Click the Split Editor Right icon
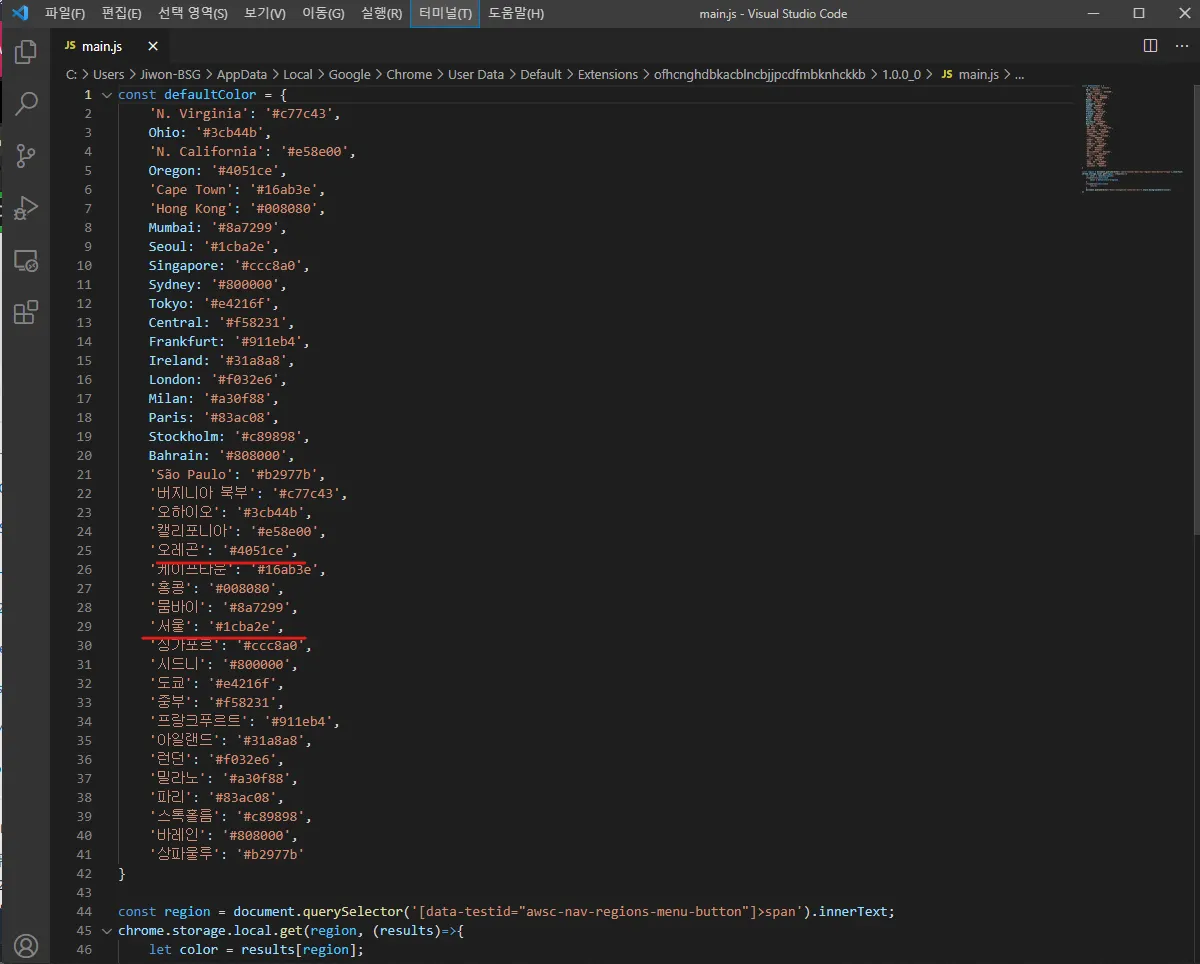The image size is (1200, 964). tap(1150, 46)
